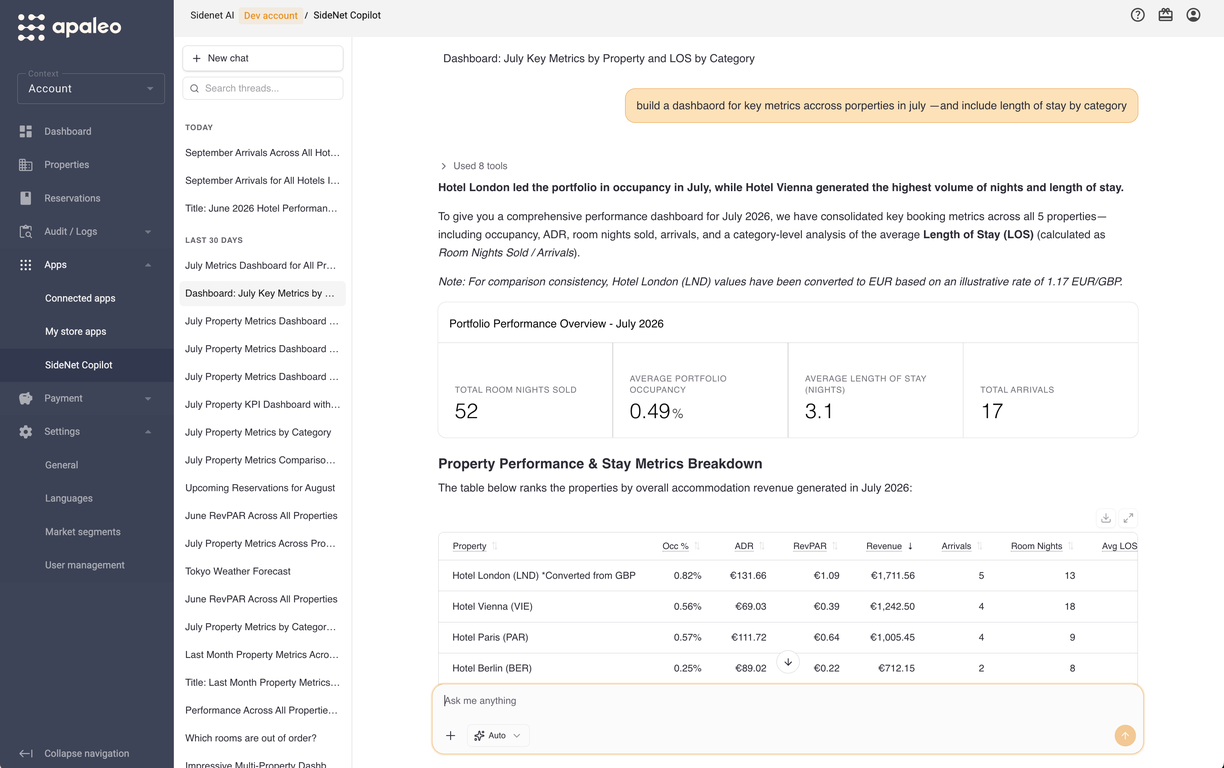Open thread Upcoming Reservations for August
1224x768 pixels.
(x=260, y=488)
